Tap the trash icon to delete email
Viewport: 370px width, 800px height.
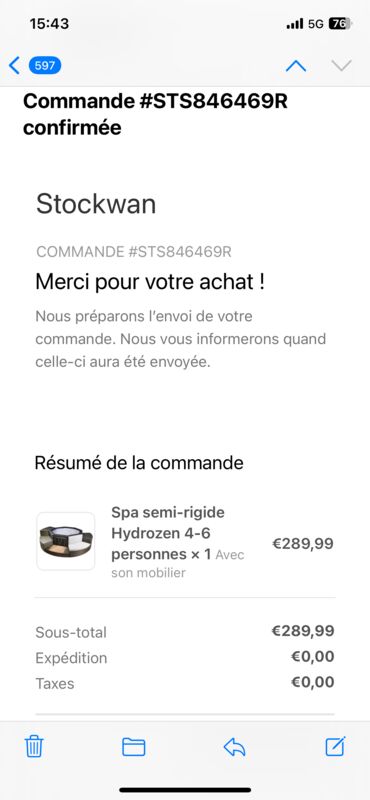click(x=34, y=746)
